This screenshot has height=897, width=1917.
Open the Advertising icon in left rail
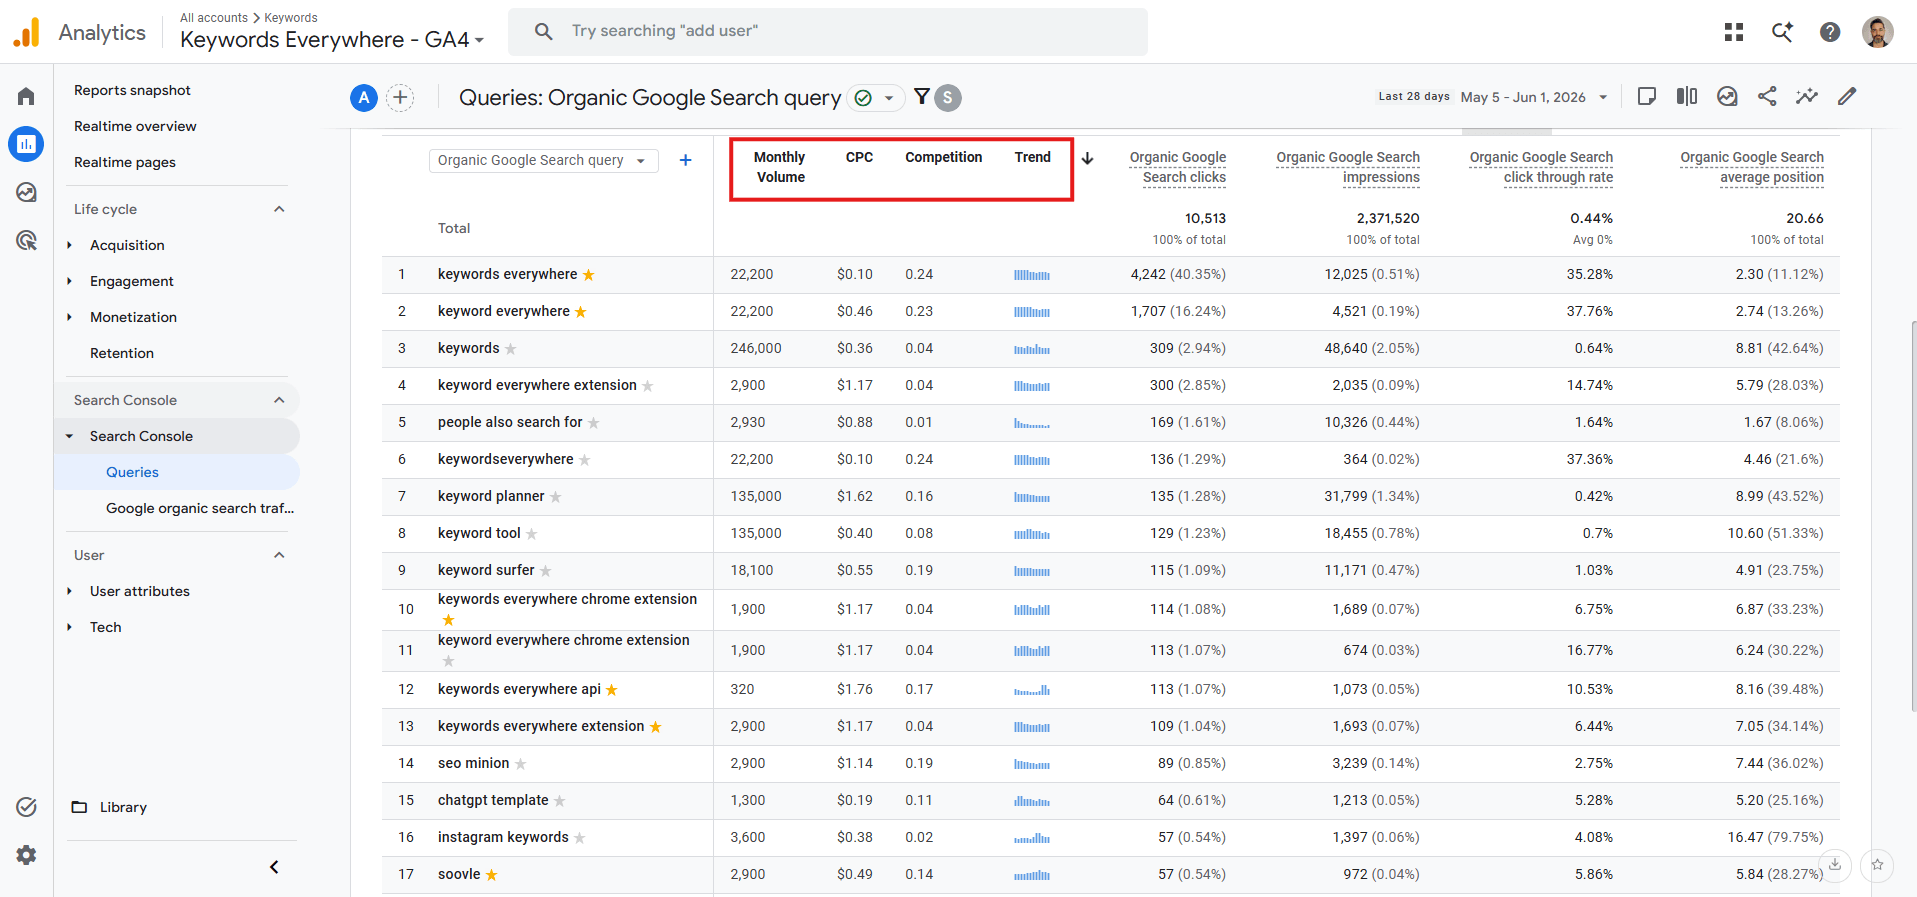click(26, 240)
